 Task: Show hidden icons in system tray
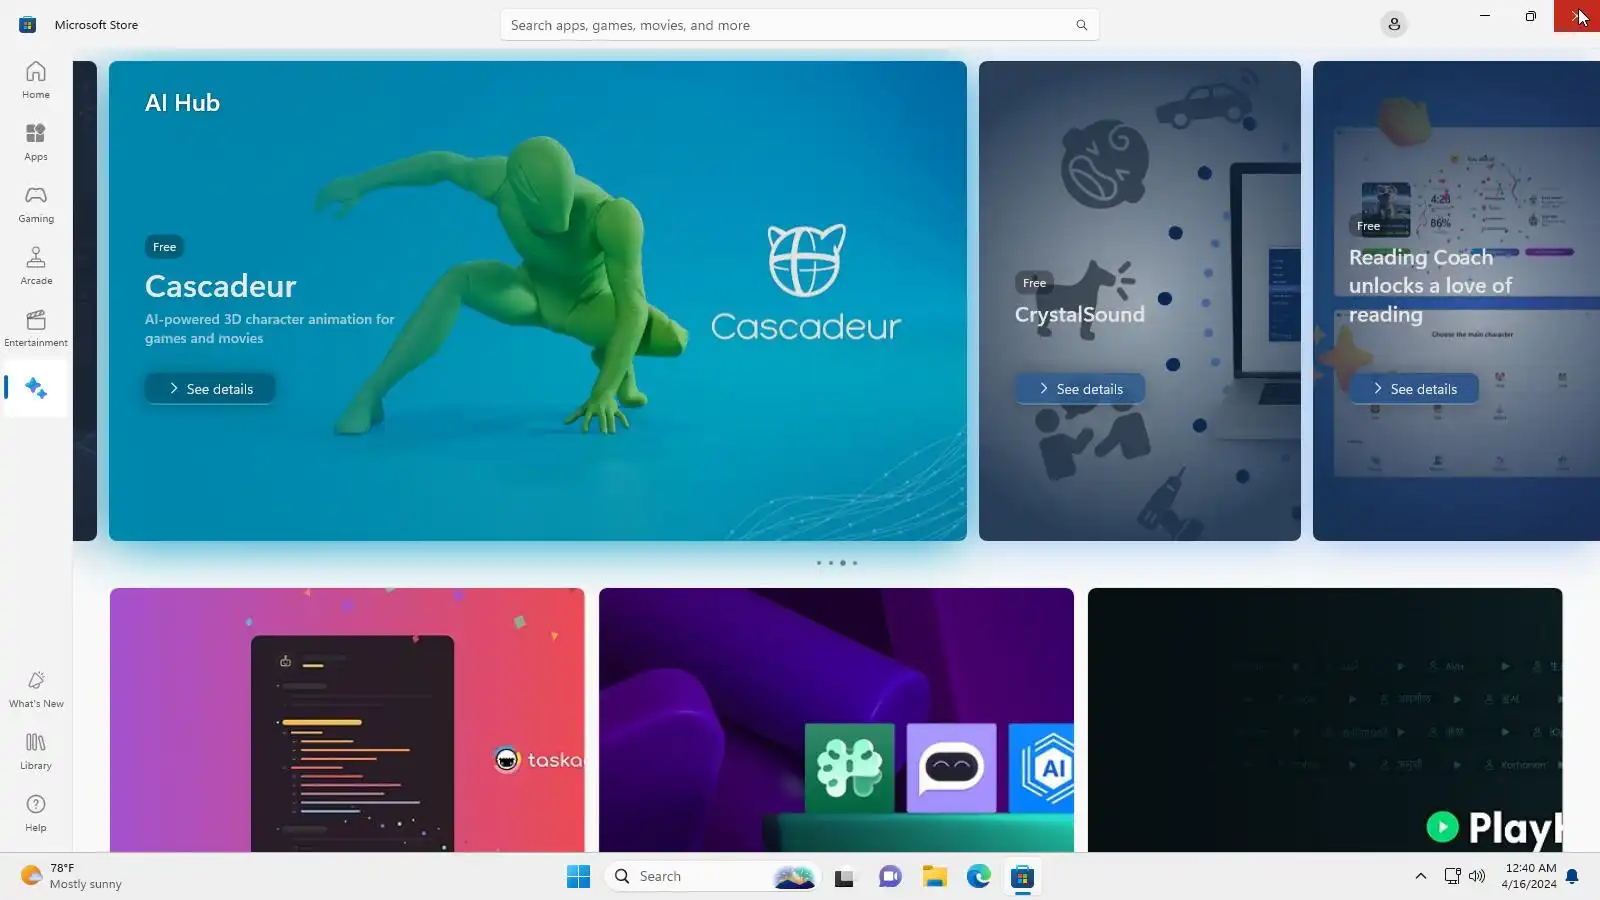[x=1420, y=876]
